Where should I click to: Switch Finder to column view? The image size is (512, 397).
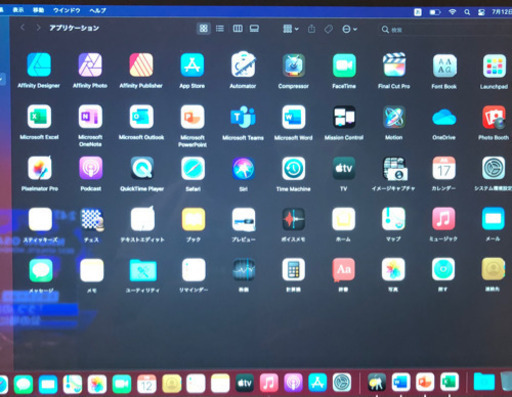[237, 29]
